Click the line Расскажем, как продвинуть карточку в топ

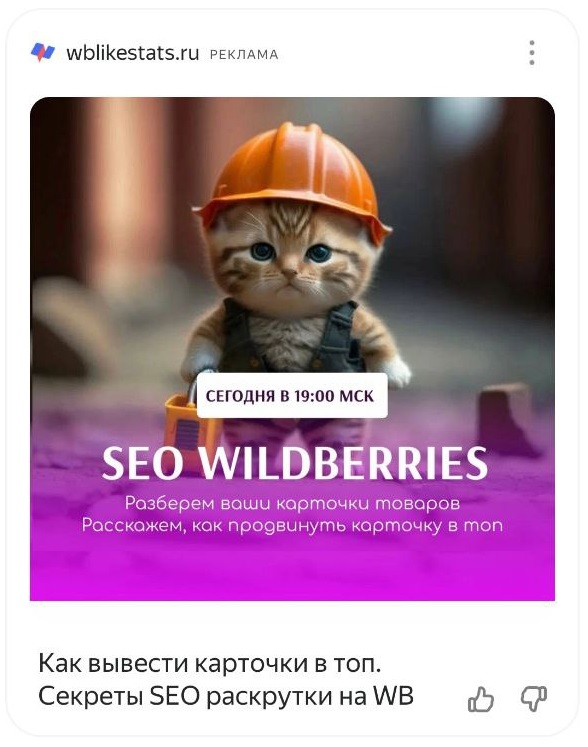(292, 525)
